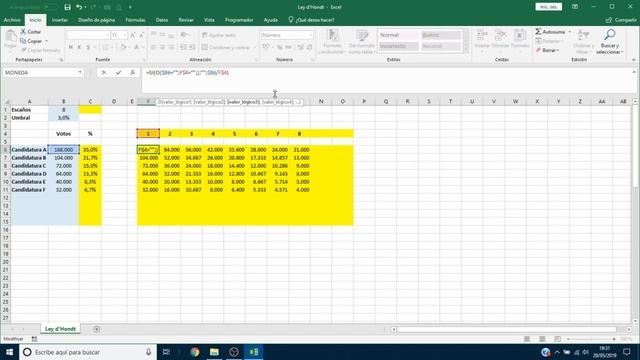This screenshot has height=360, width=640.
Task: Collapse the ribbon with the chevron
Action: pos(633,60)
